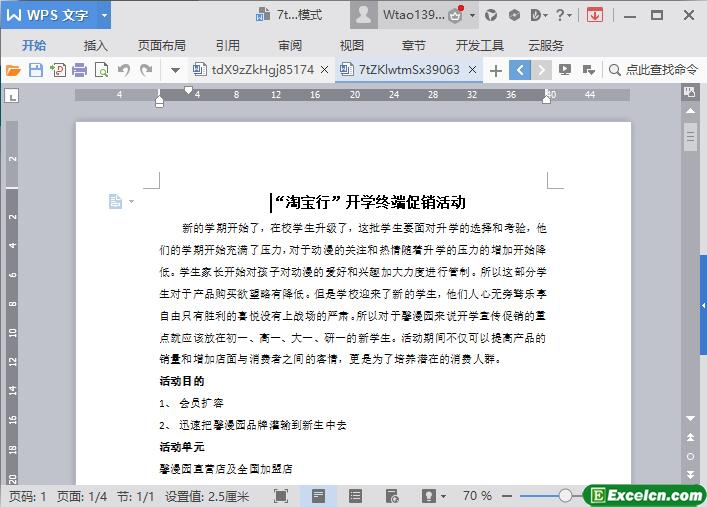Click the vertical scrollbar thumb
Viewport: 707px width, 507px height.
click(690, 136)
